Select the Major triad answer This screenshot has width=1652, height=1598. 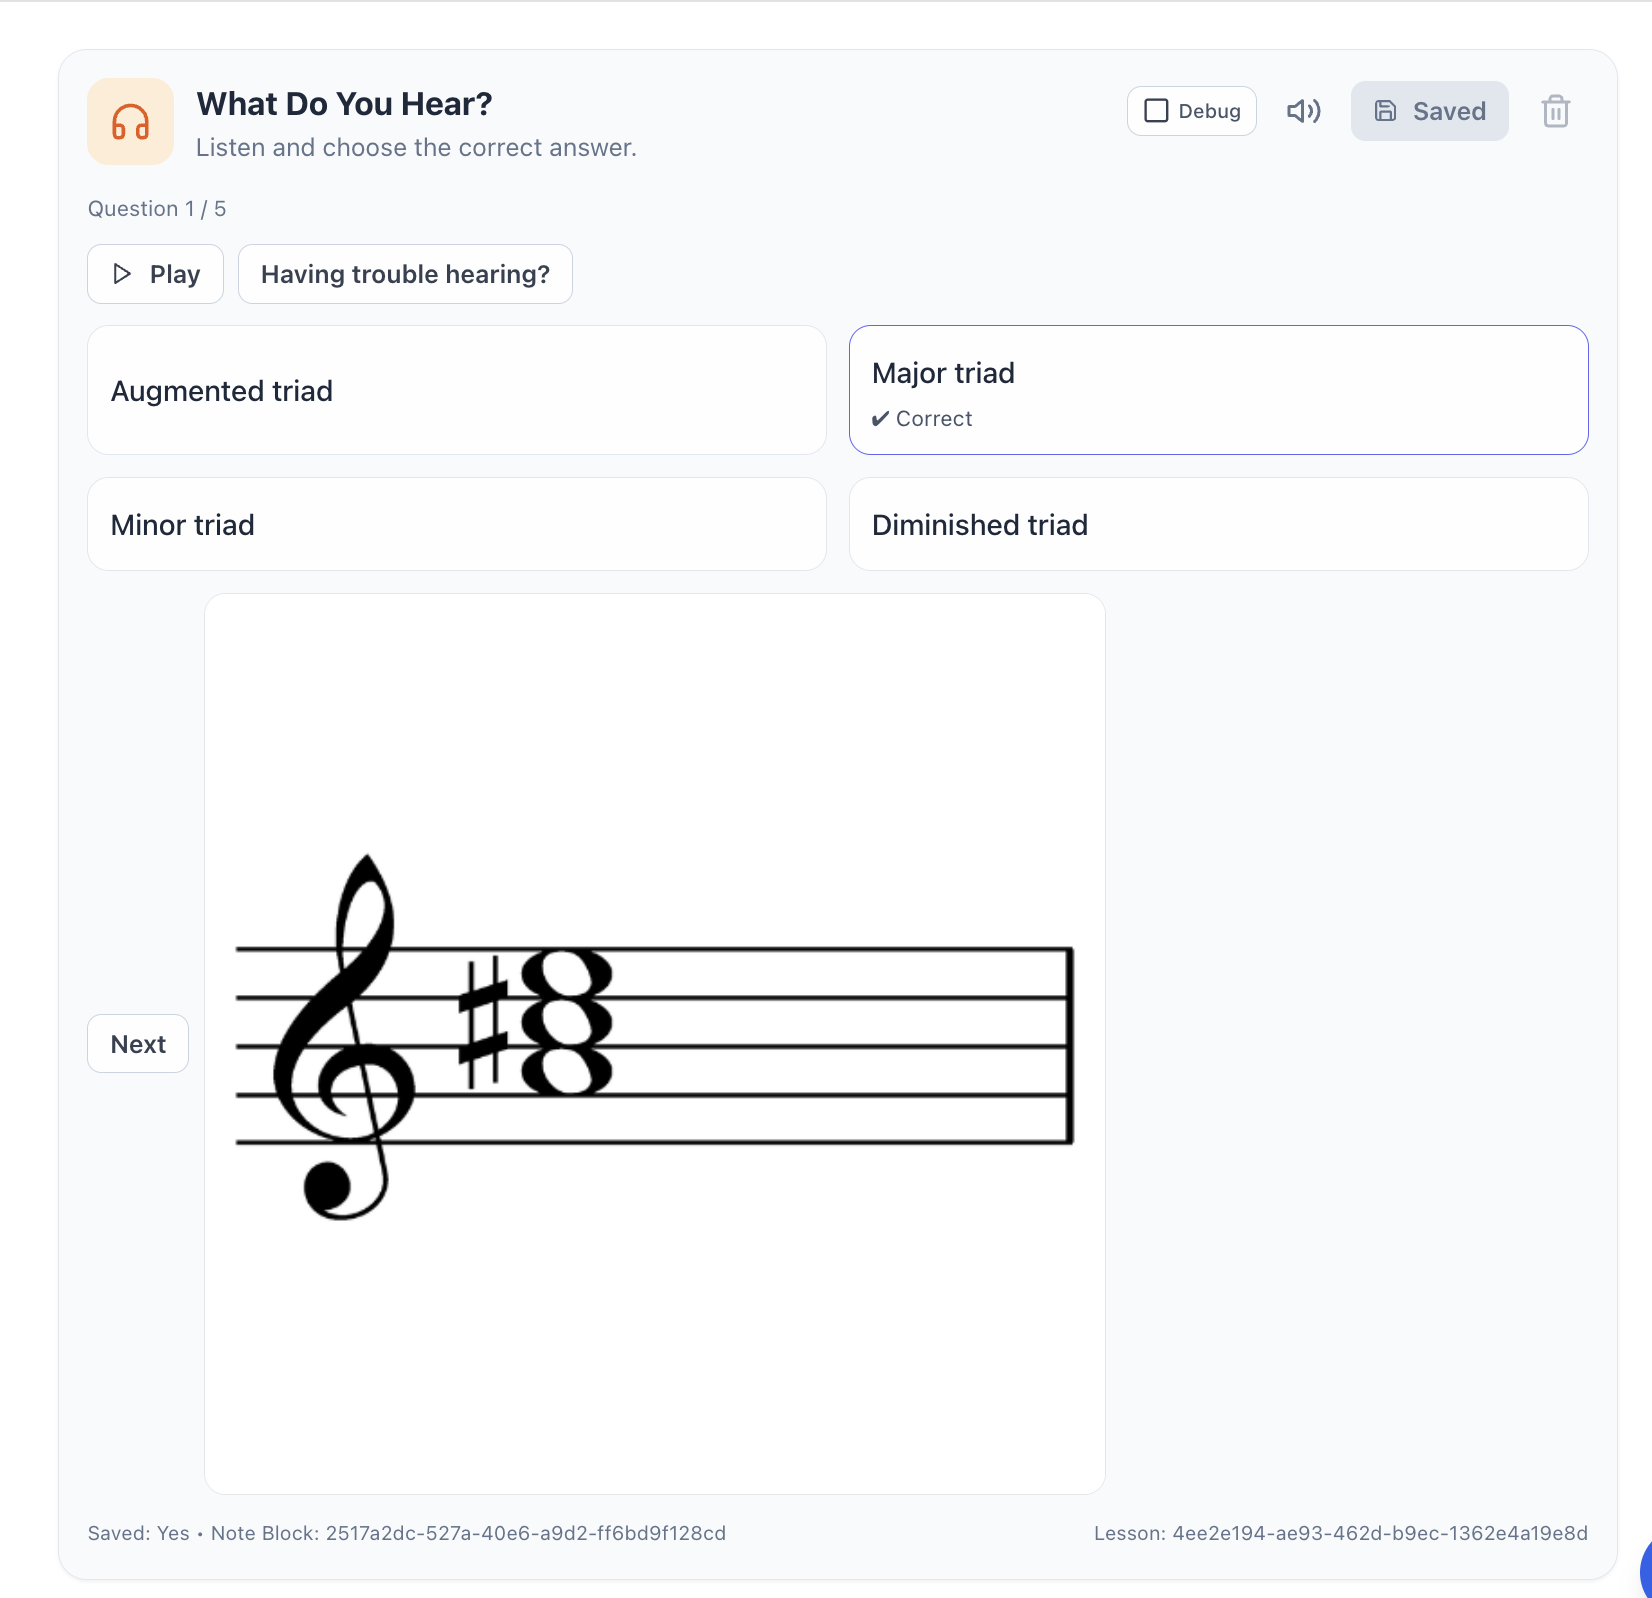pyautogui.click(x=1218, y=390)
